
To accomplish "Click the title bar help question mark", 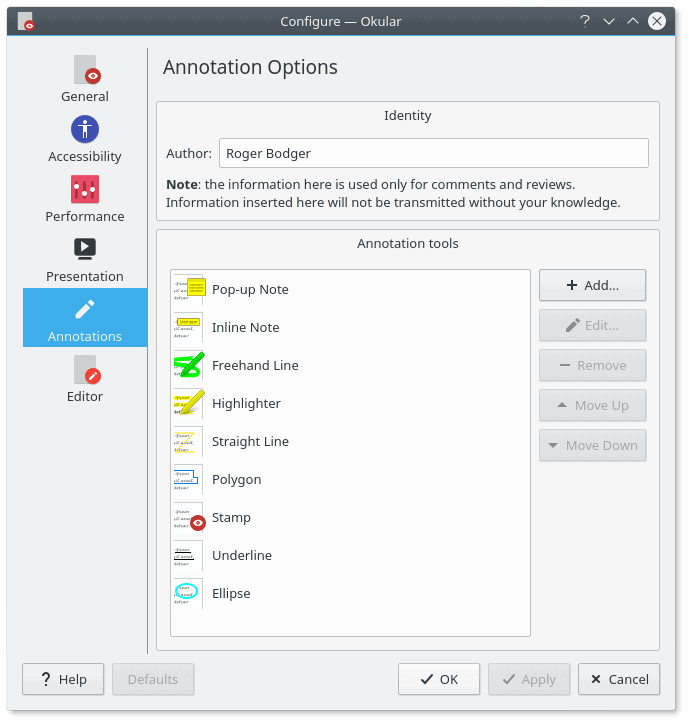I will coord(585,21).
